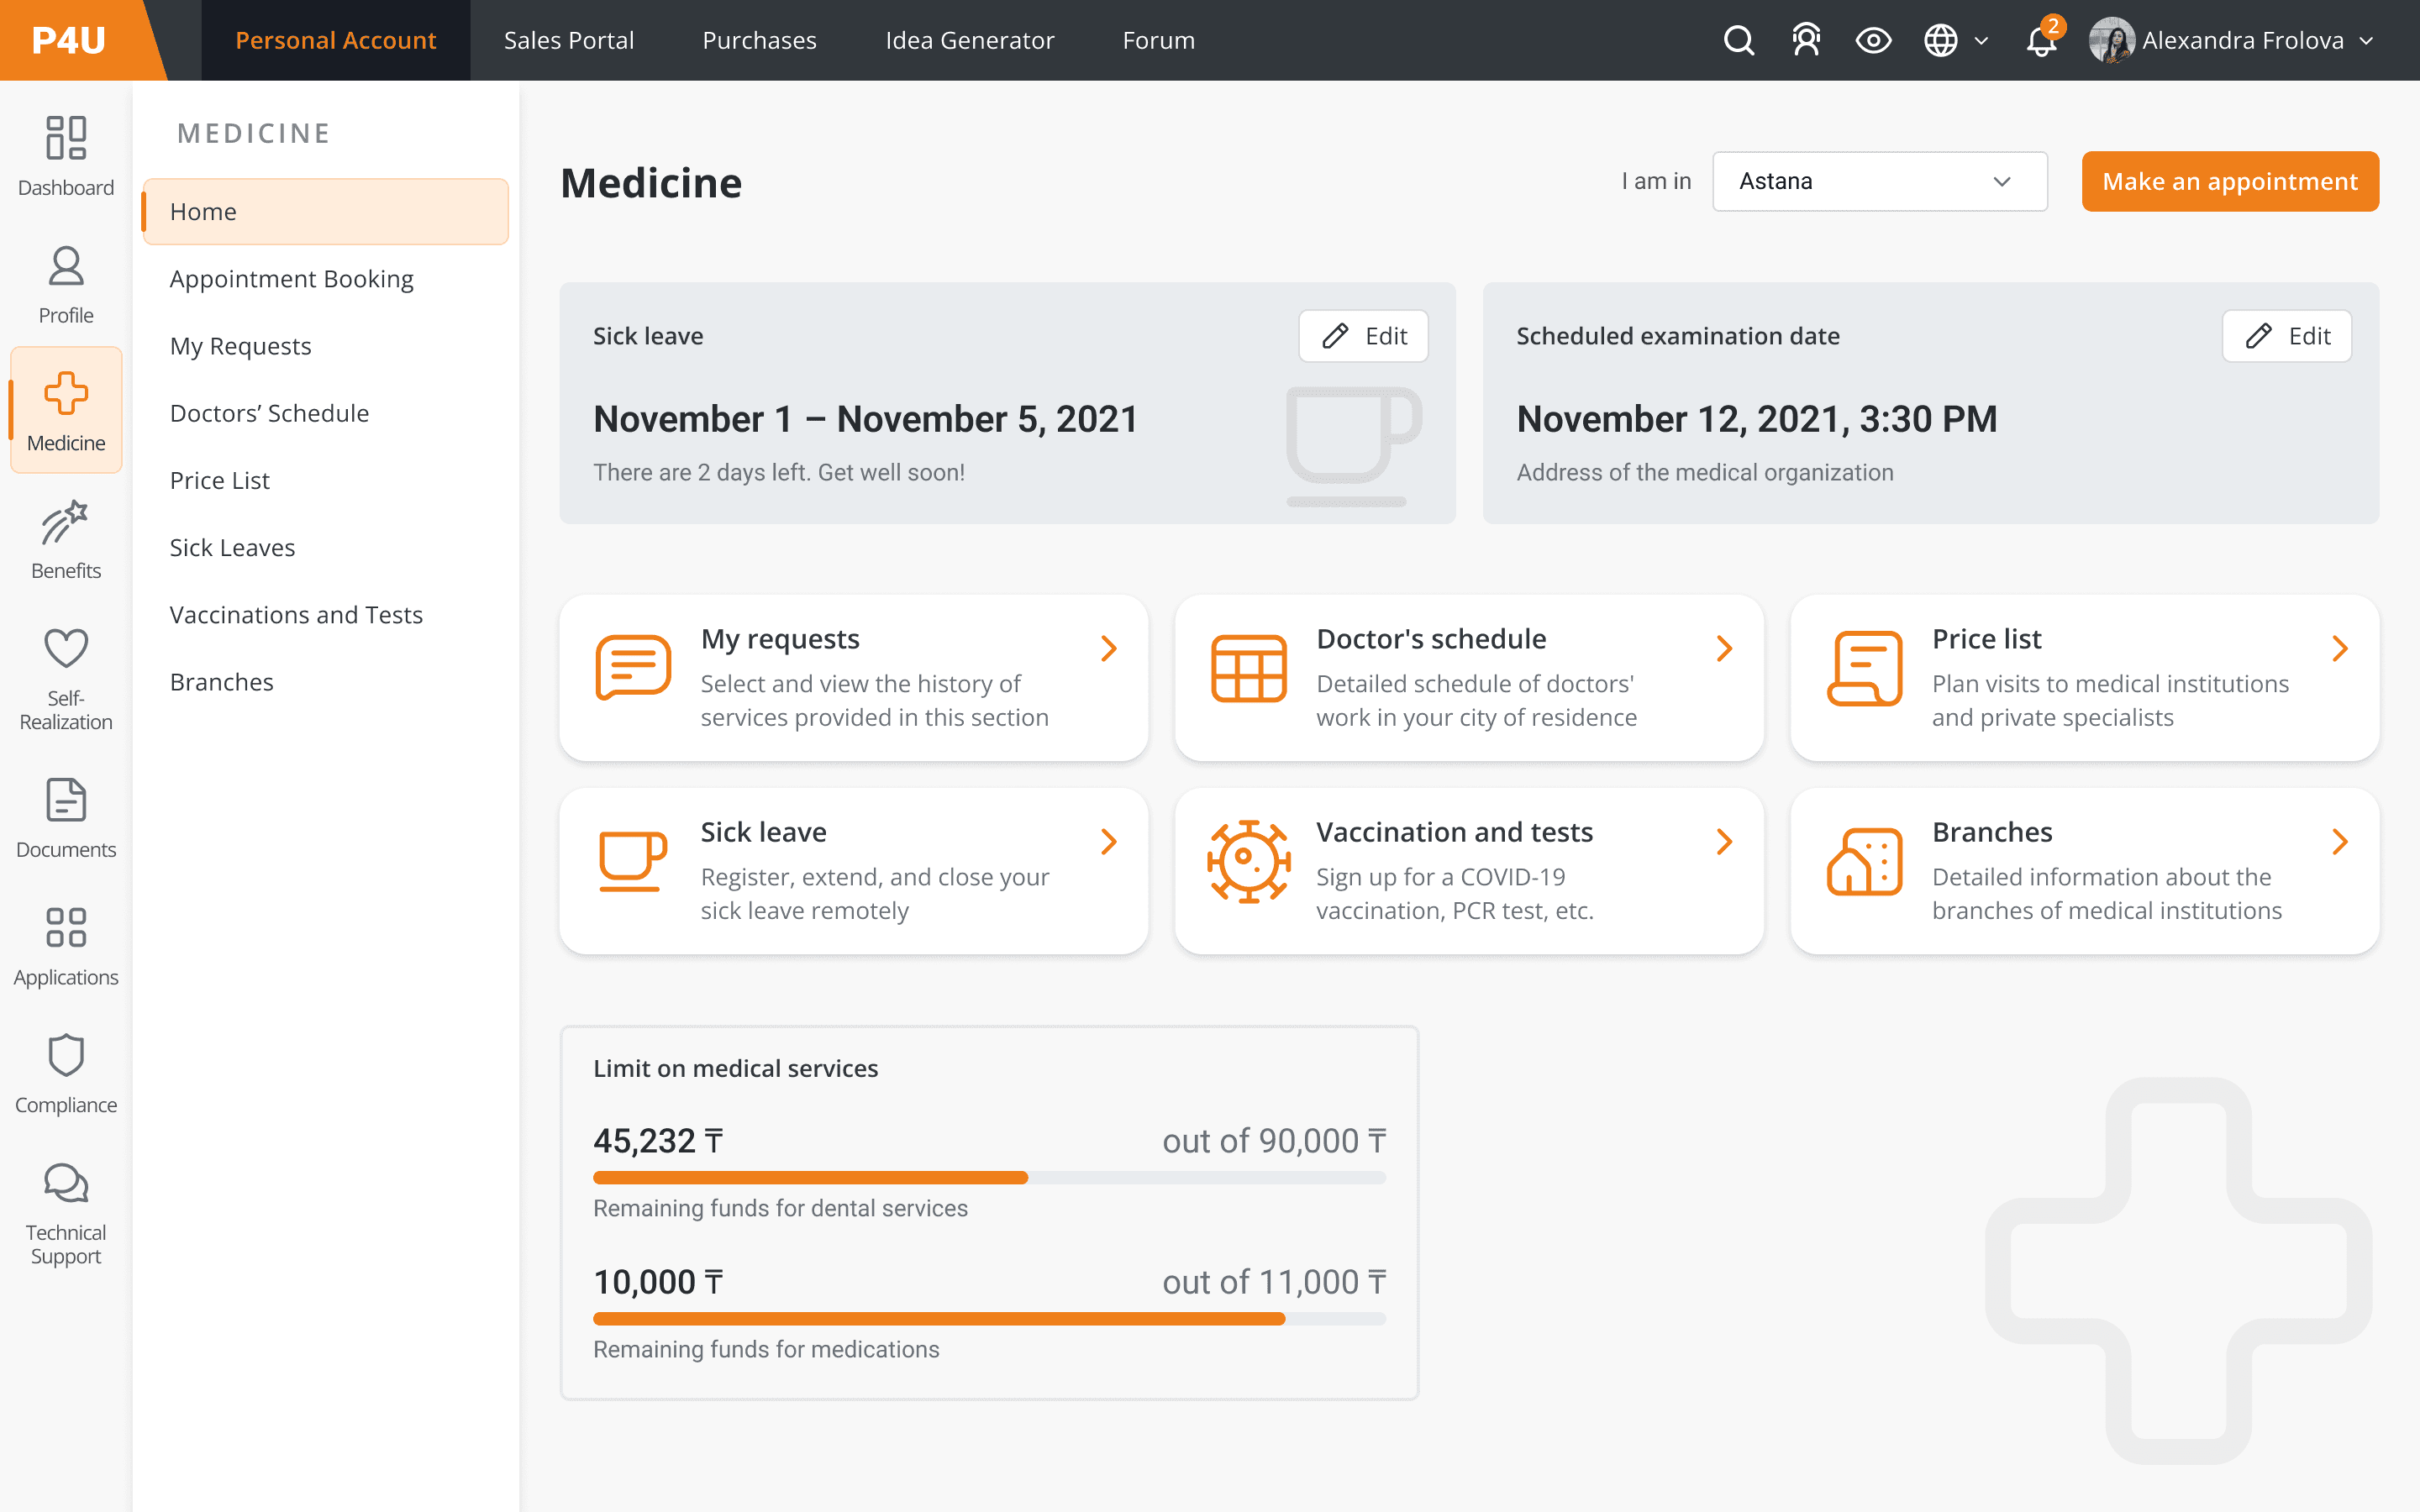The width and height of the screenshot is (2420, 1512).
Task: Switch to Sales Portal tab
Action: (569, 40)
